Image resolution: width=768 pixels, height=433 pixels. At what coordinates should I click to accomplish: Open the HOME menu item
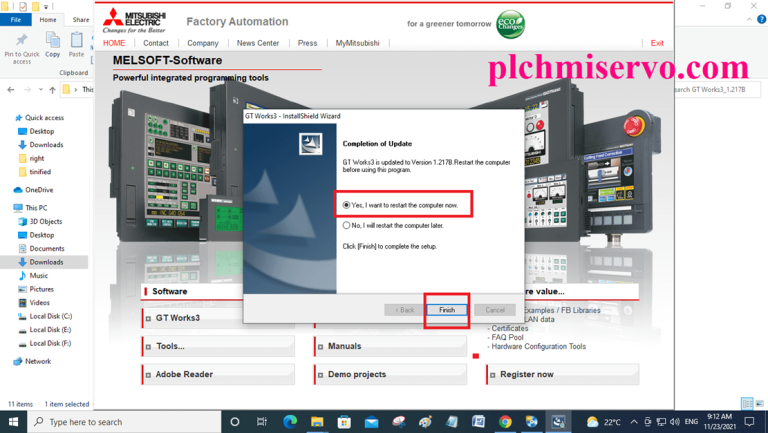(114, 43)
